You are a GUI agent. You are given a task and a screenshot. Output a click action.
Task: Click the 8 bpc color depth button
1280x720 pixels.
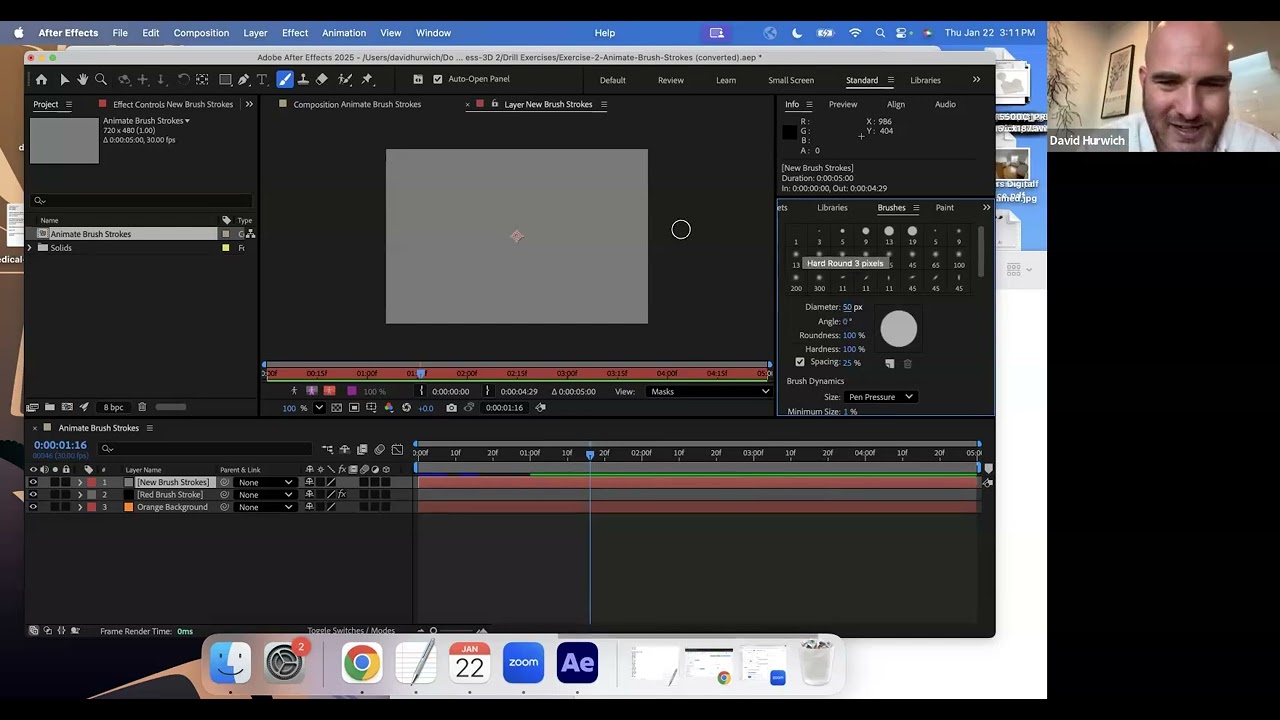click(114, 407)
